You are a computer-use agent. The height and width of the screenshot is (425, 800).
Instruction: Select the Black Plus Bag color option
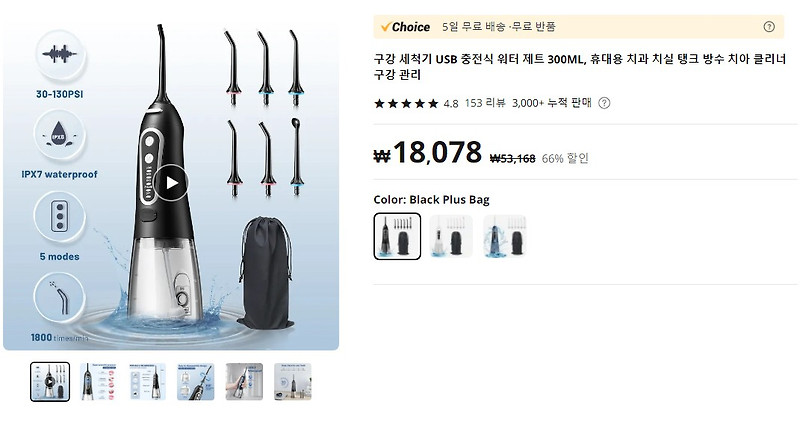[397, 236]
